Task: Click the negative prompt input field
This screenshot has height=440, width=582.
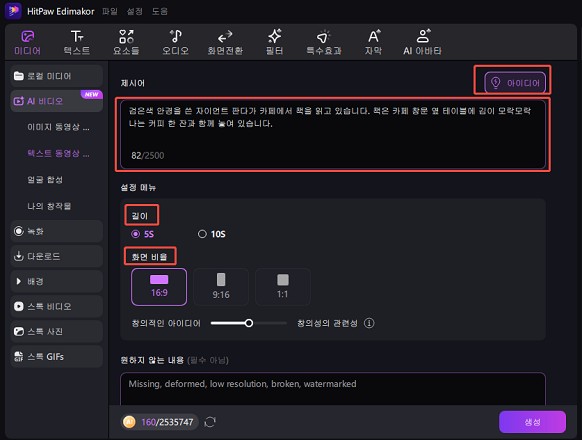Action: point(333,389)
